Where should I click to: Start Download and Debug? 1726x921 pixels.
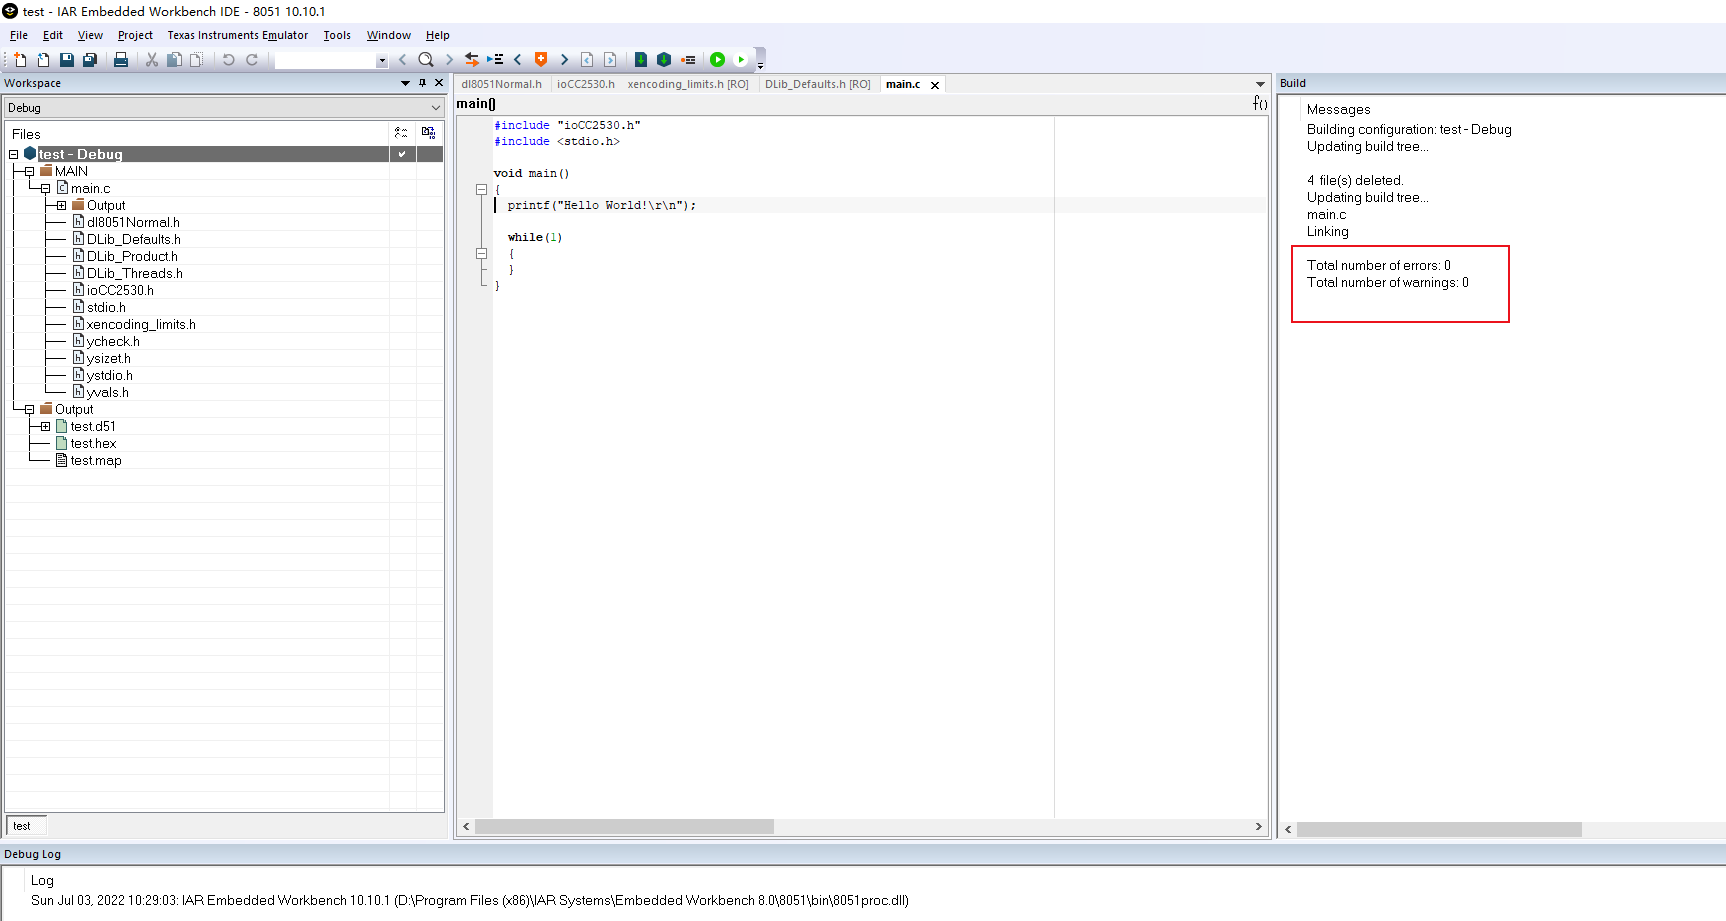click(x=717, y=60)
